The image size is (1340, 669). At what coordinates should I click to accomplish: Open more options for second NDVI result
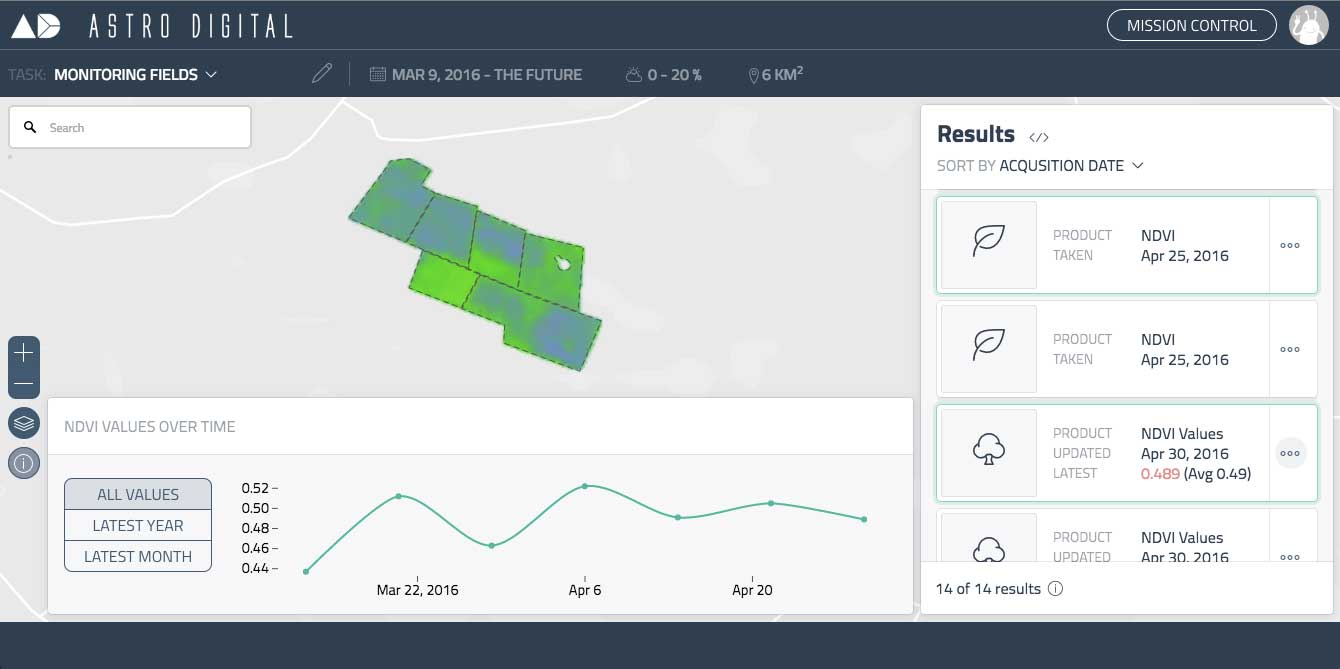click(1290, 349)
